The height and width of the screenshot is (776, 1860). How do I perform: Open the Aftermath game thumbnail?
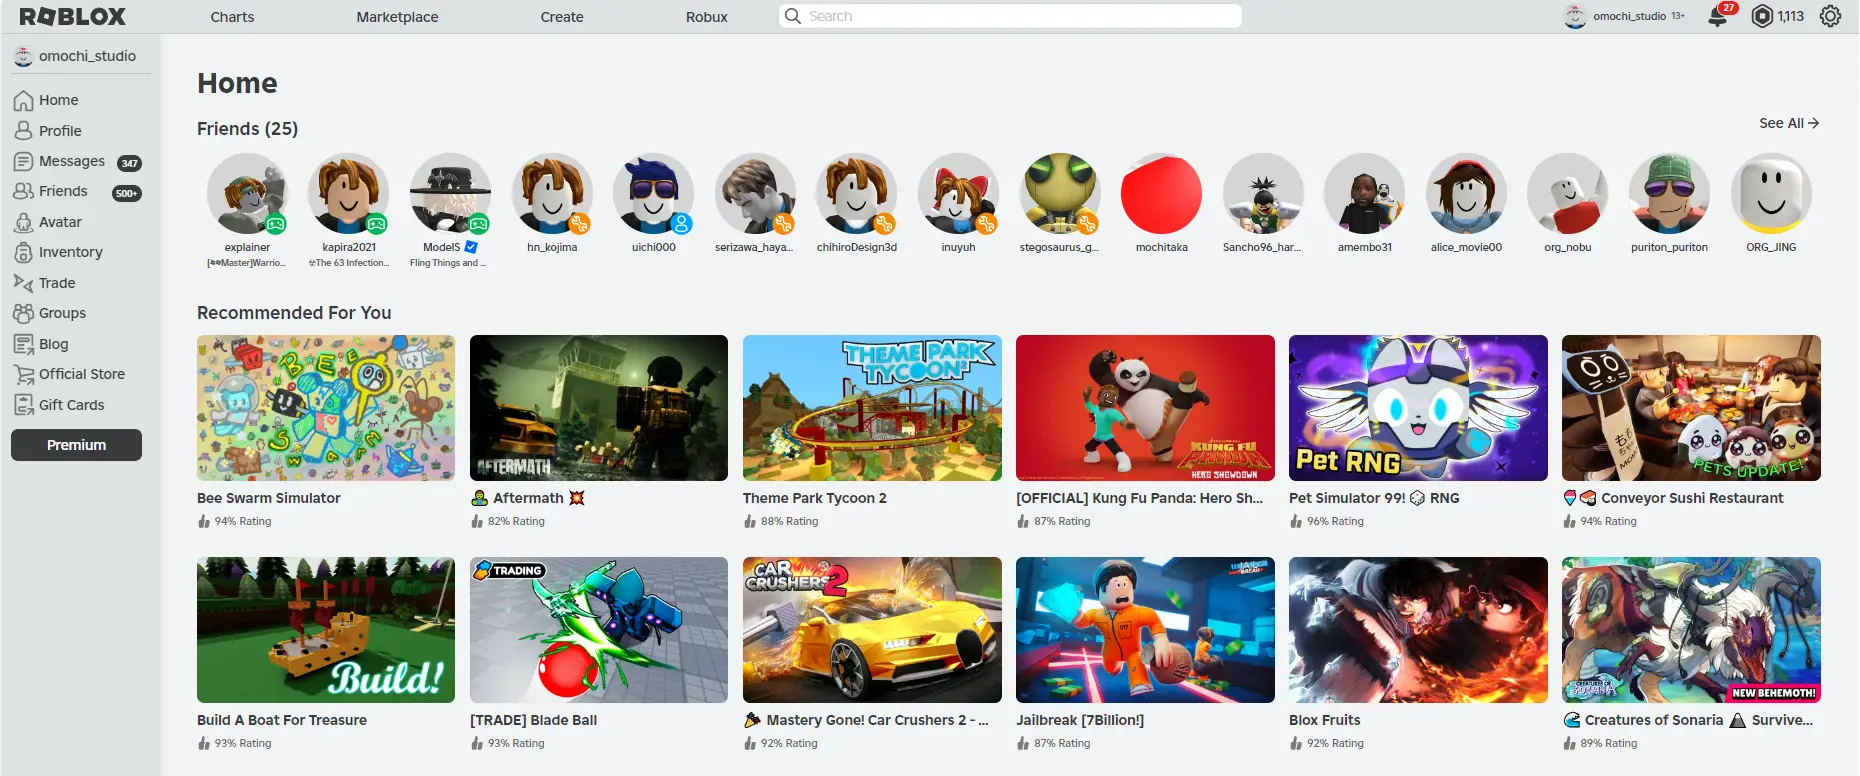point(599,408)
